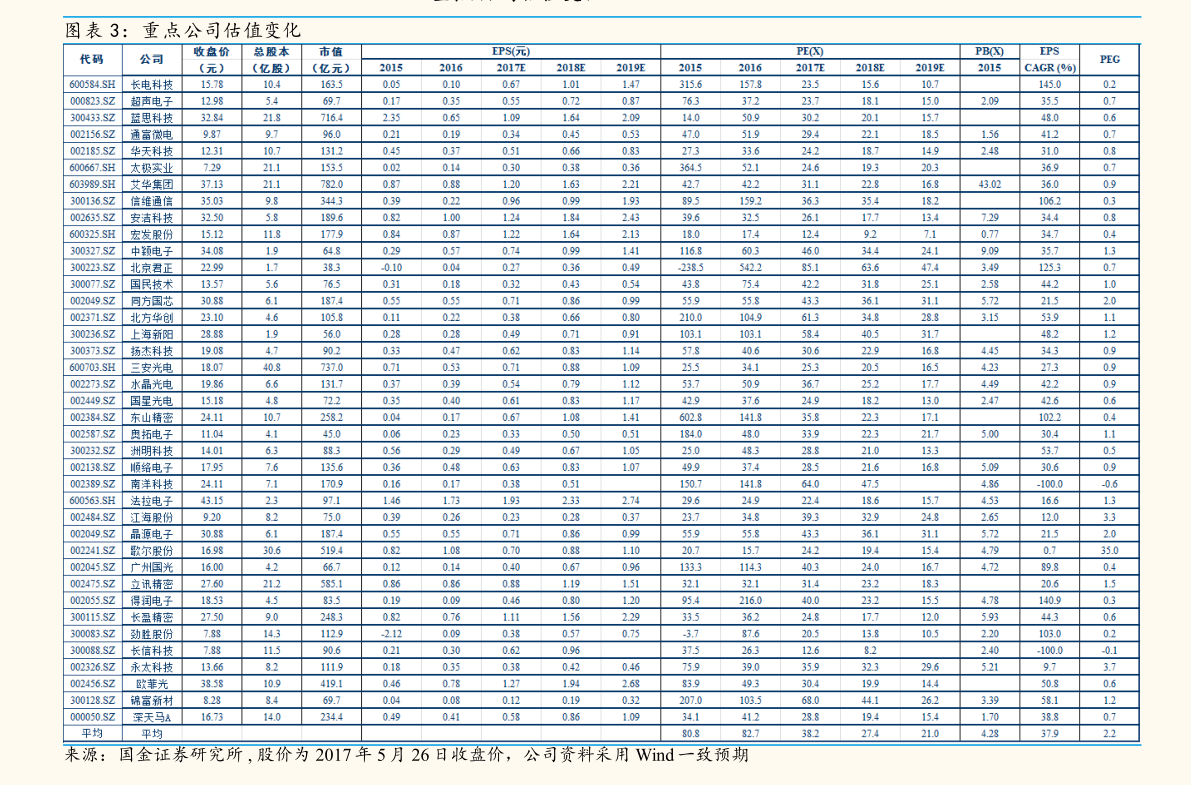Select stock code 002587.SZ
1191x785 pixels.
tap(92, 434)
